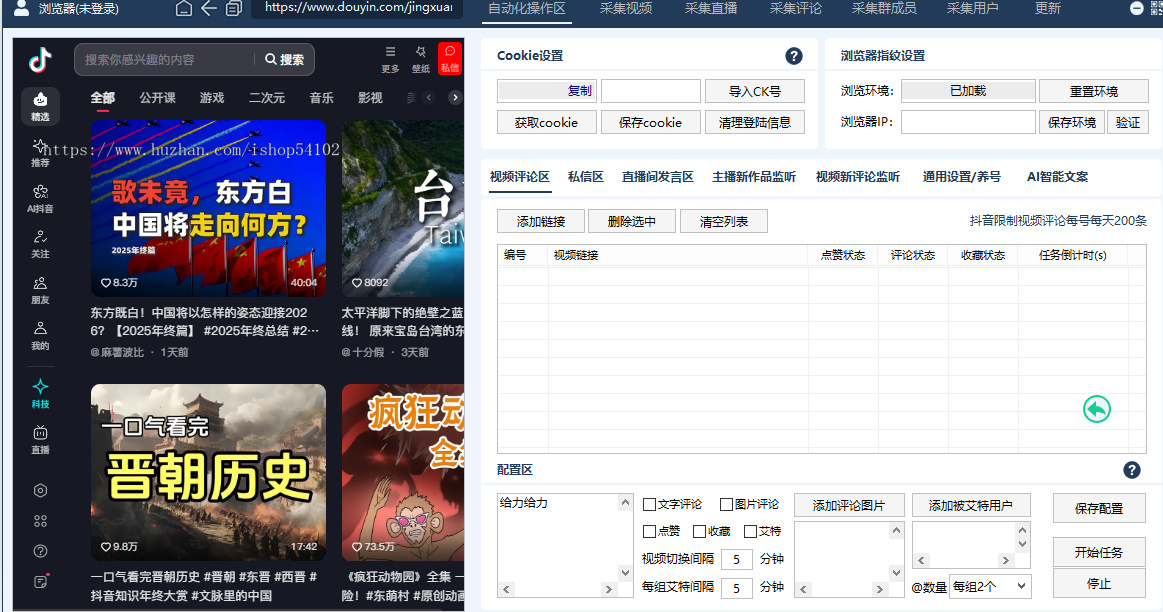Viewport: 1163px width, 612px height.
Task: Click the 保存cookie button
Action: click(x=650, y=122)
